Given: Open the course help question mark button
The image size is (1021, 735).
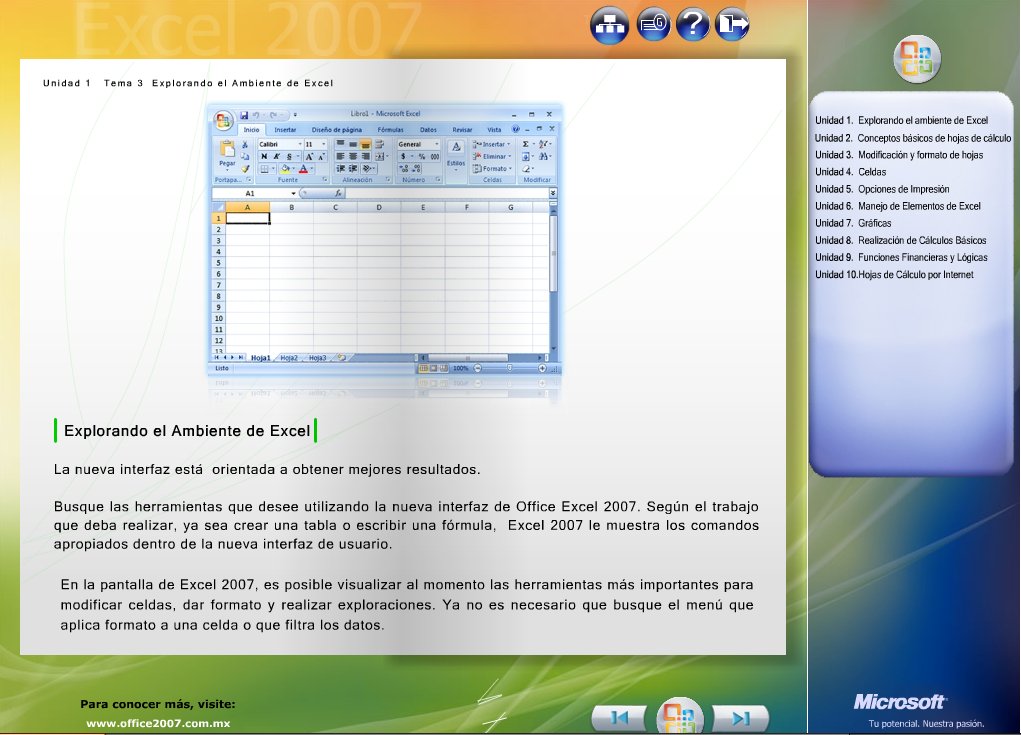Looking at the screenshot, I should click(x=693, y=25).
